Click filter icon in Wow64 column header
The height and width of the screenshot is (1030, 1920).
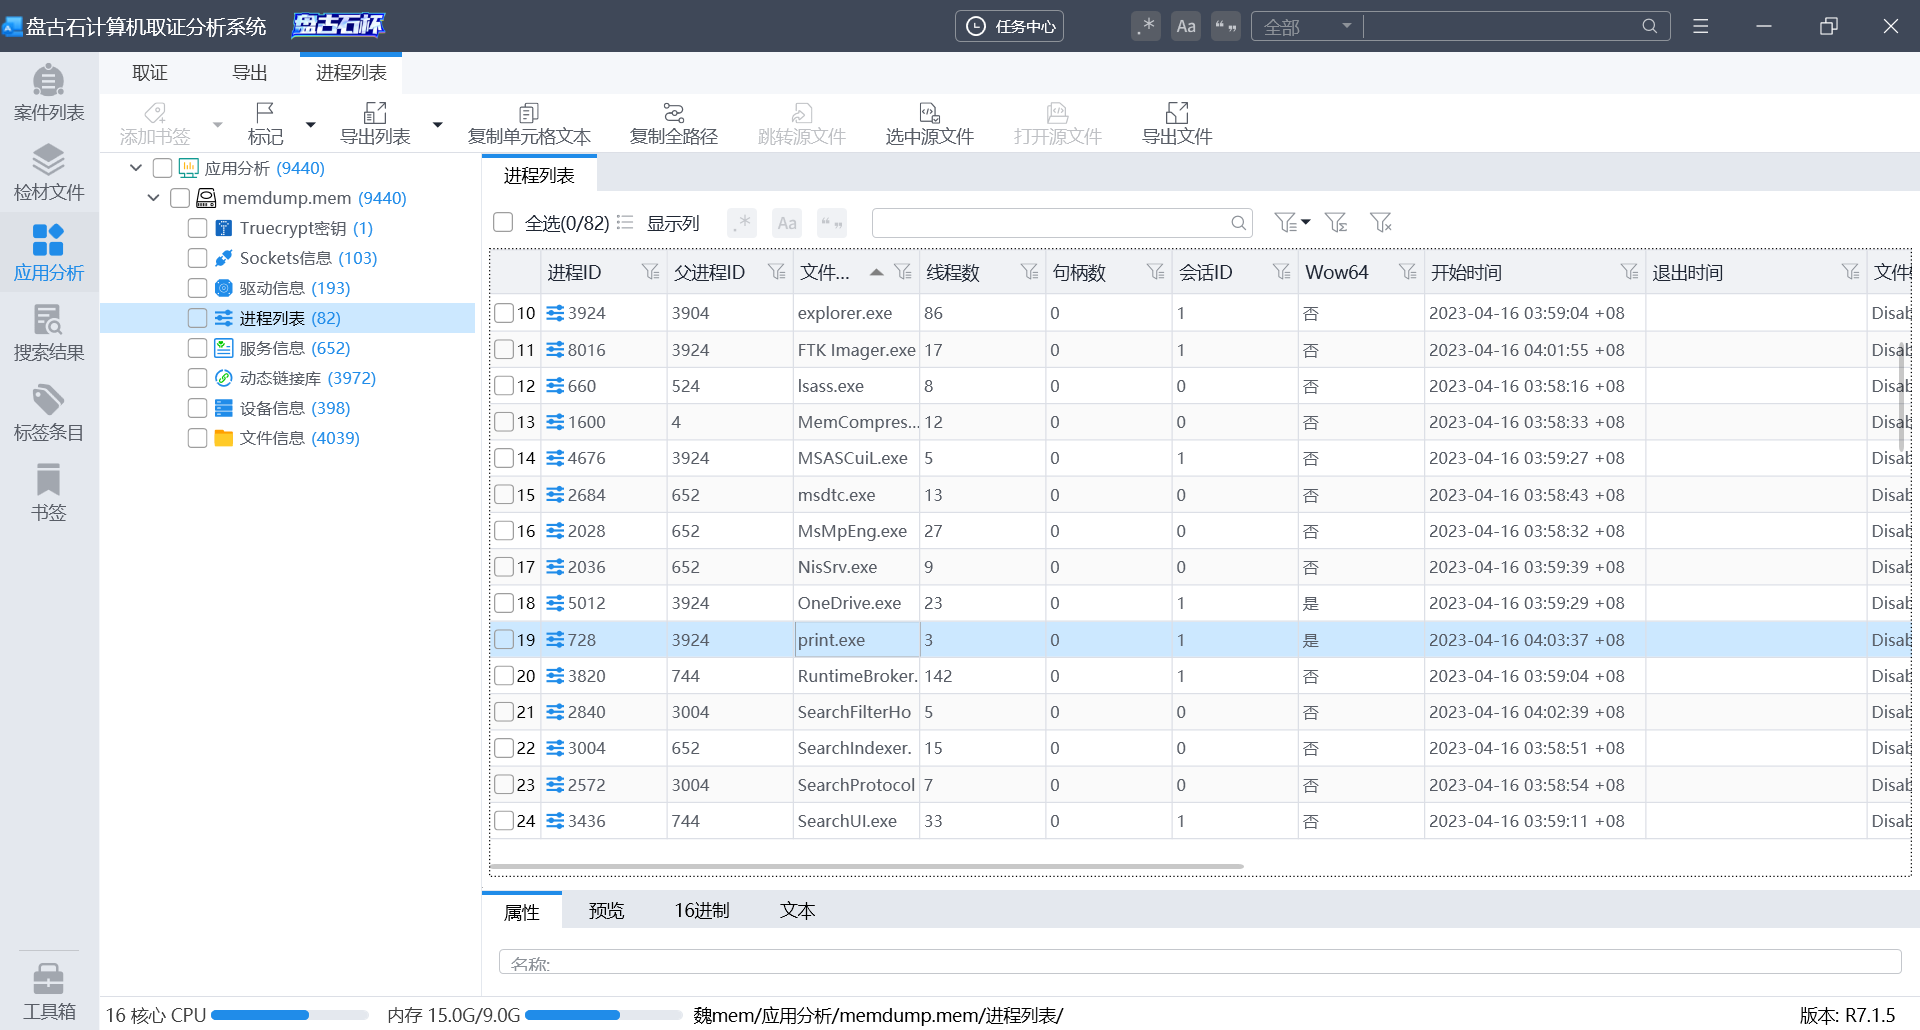click(x=1408, y=272)
